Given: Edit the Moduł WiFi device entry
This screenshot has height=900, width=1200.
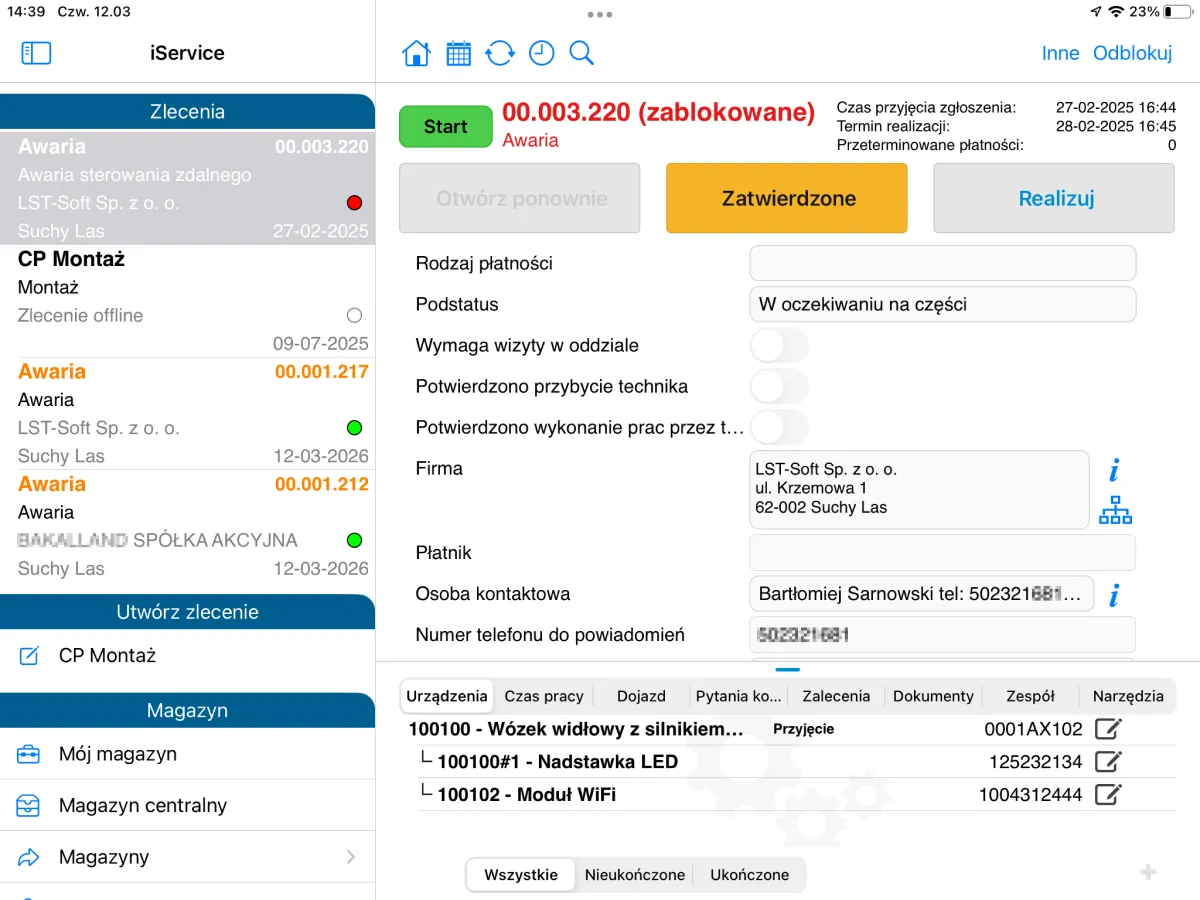Looking at the screenshot, I should pyautogui.click(x=1108, y=795).
